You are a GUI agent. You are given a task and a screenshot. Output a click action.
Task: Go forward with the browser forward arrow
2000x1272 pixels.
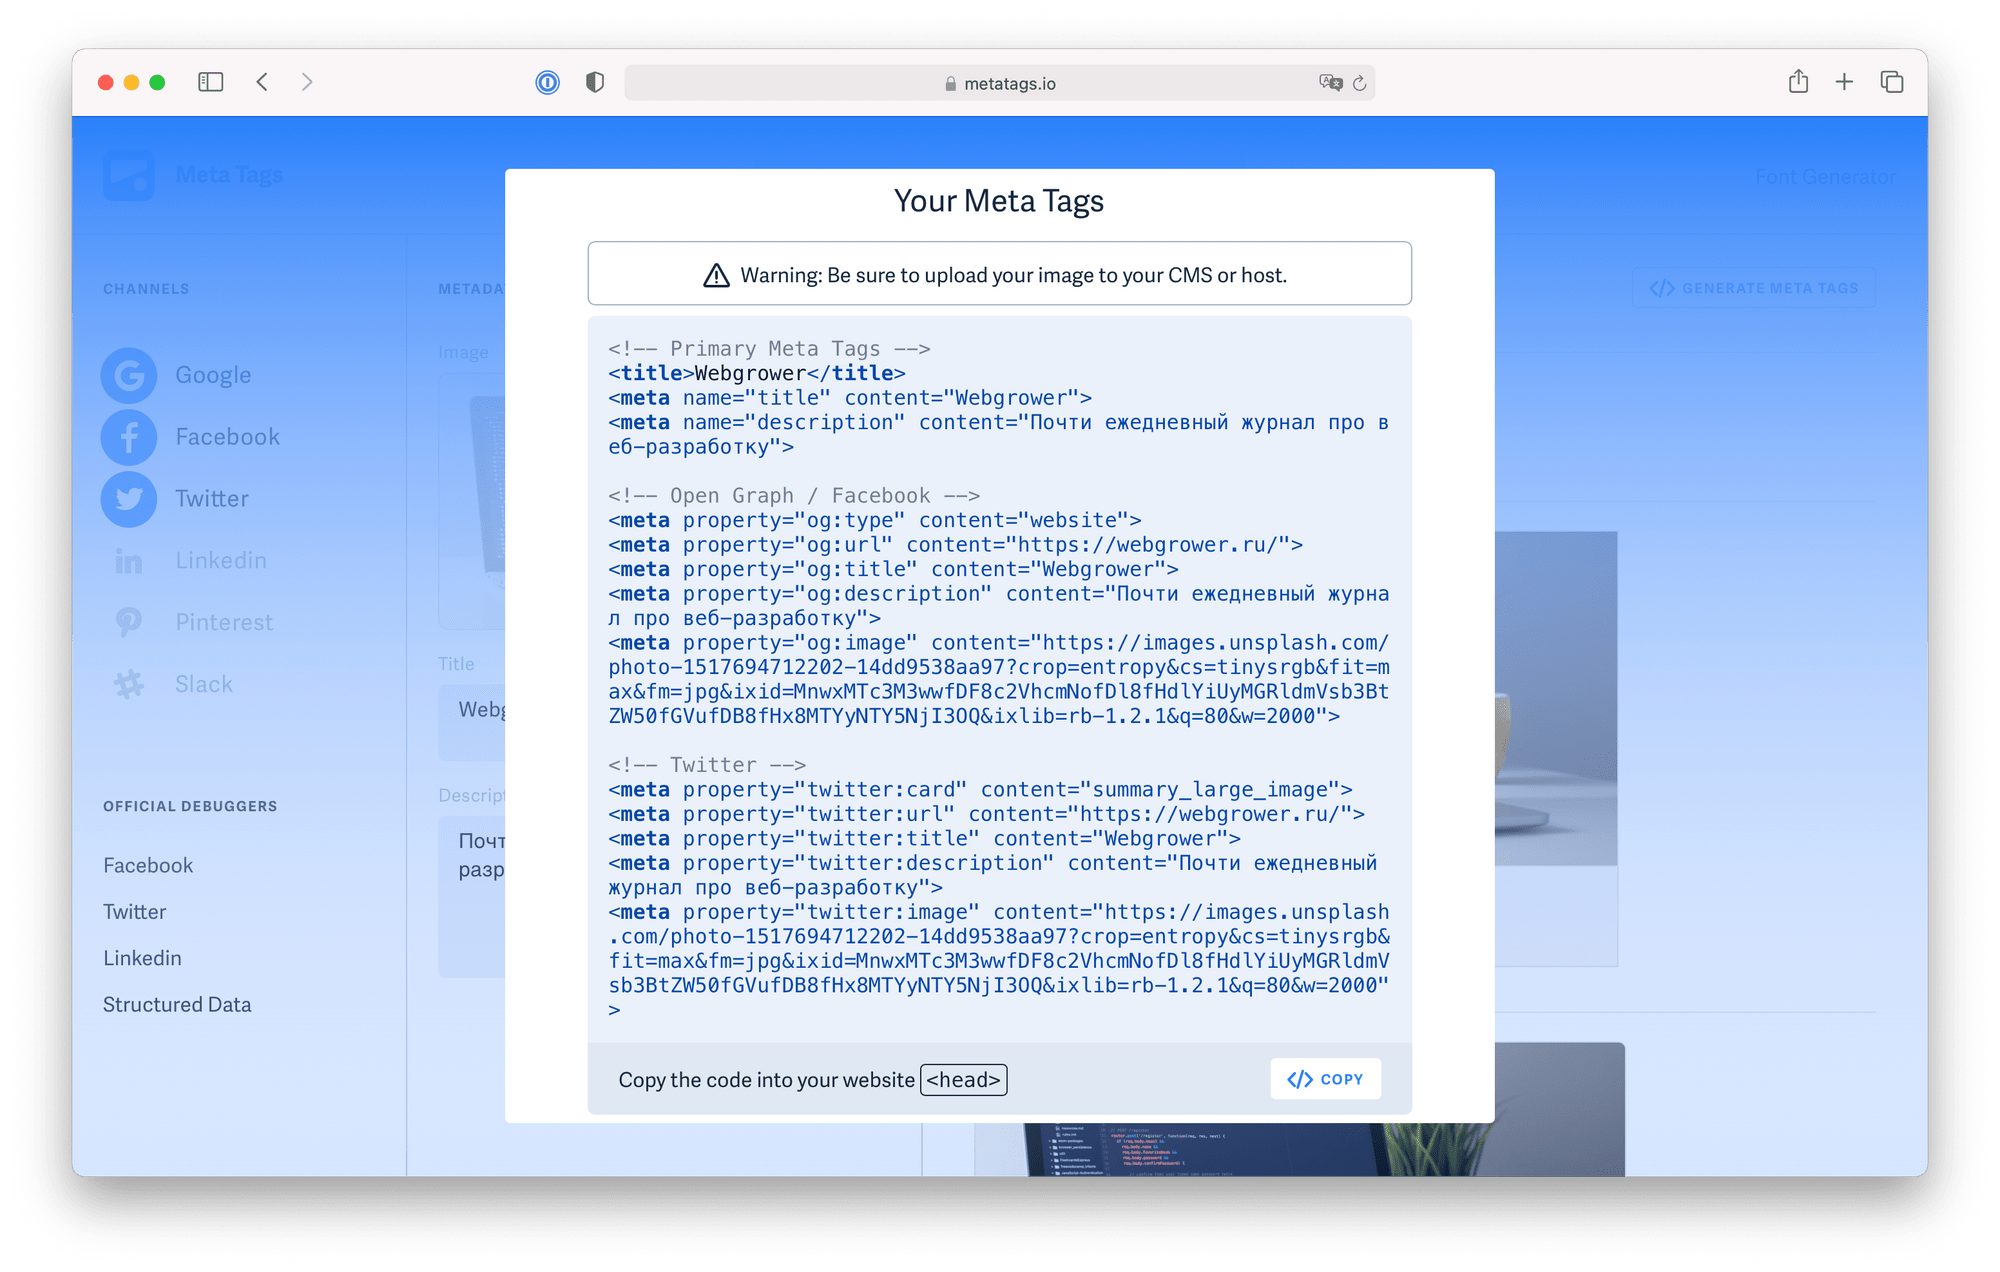pos(307,82)
